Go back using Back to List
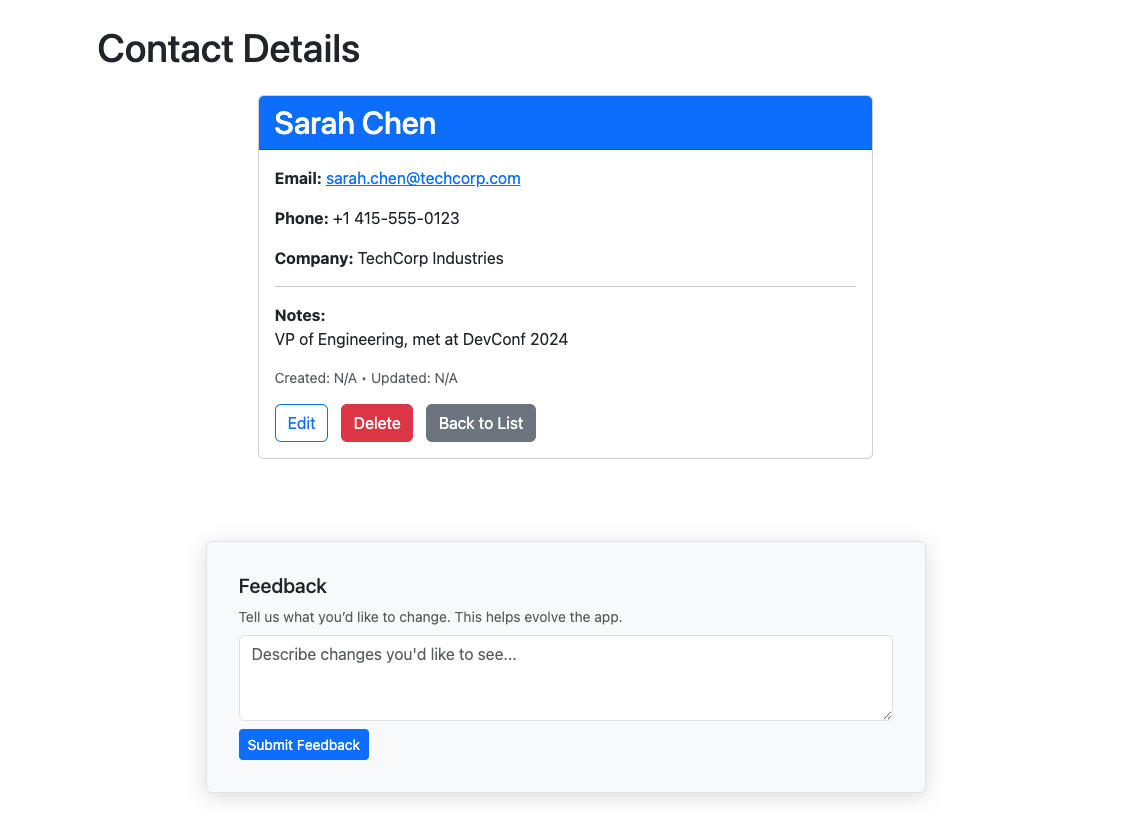This screenshot has width=1131, height=813. (480, 423)
